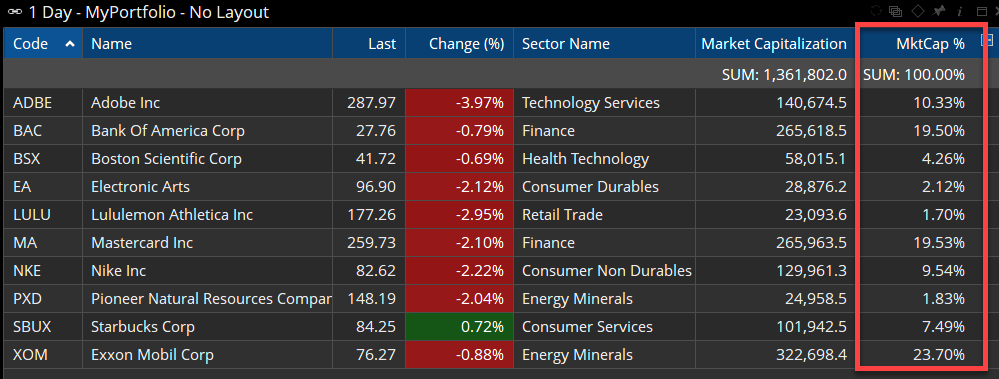Click the refresh circle icon in title bar
The height and width of the screenshot is (379, 999).
(875, 11)
